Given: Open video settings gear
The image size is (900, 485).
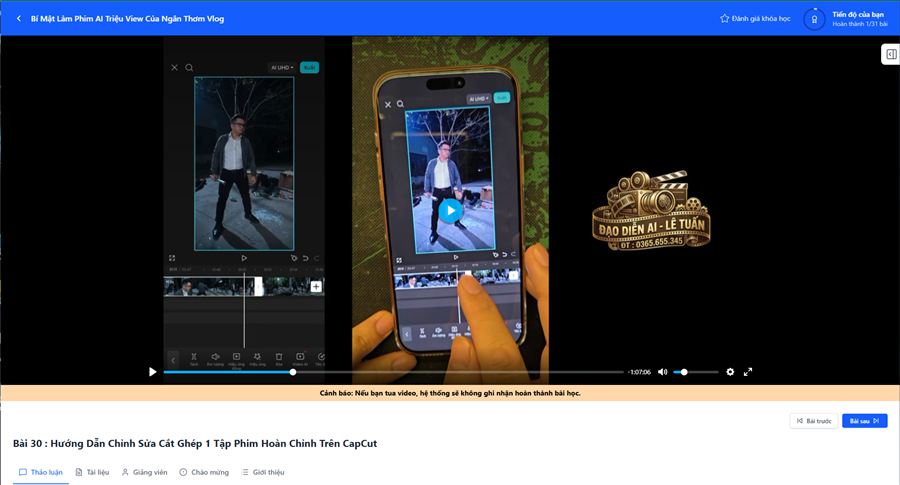Looking at the screenshot, I should coord(730,372).
